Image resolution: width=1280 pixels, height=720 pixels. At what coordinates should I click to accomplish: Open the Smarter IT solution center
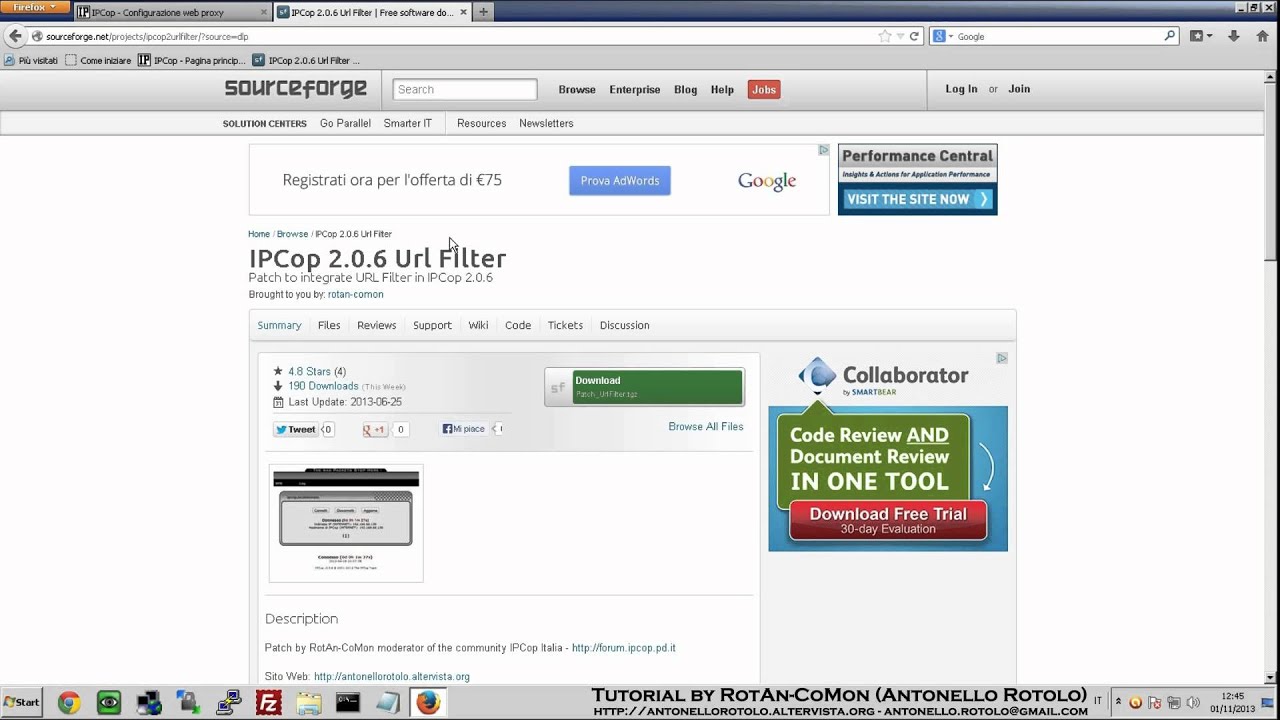(x=408, y=123)
